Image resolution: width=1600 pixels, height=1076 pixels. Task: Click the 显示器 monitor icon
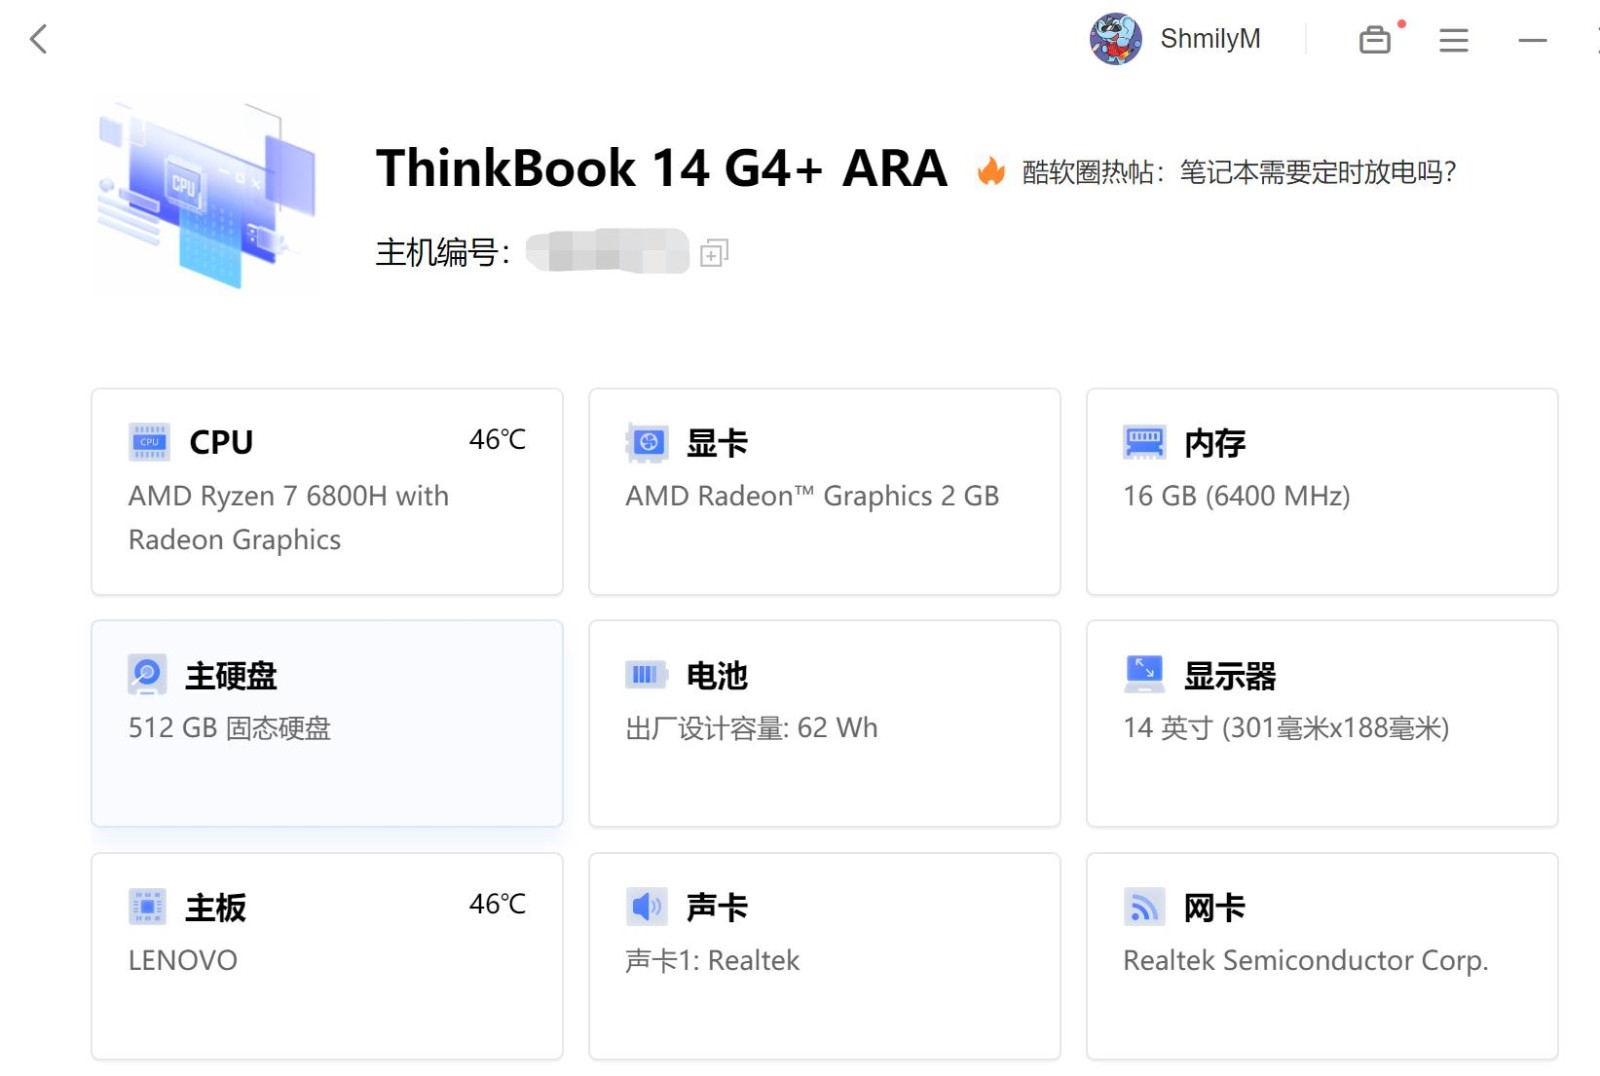[x=1145, y=674]
